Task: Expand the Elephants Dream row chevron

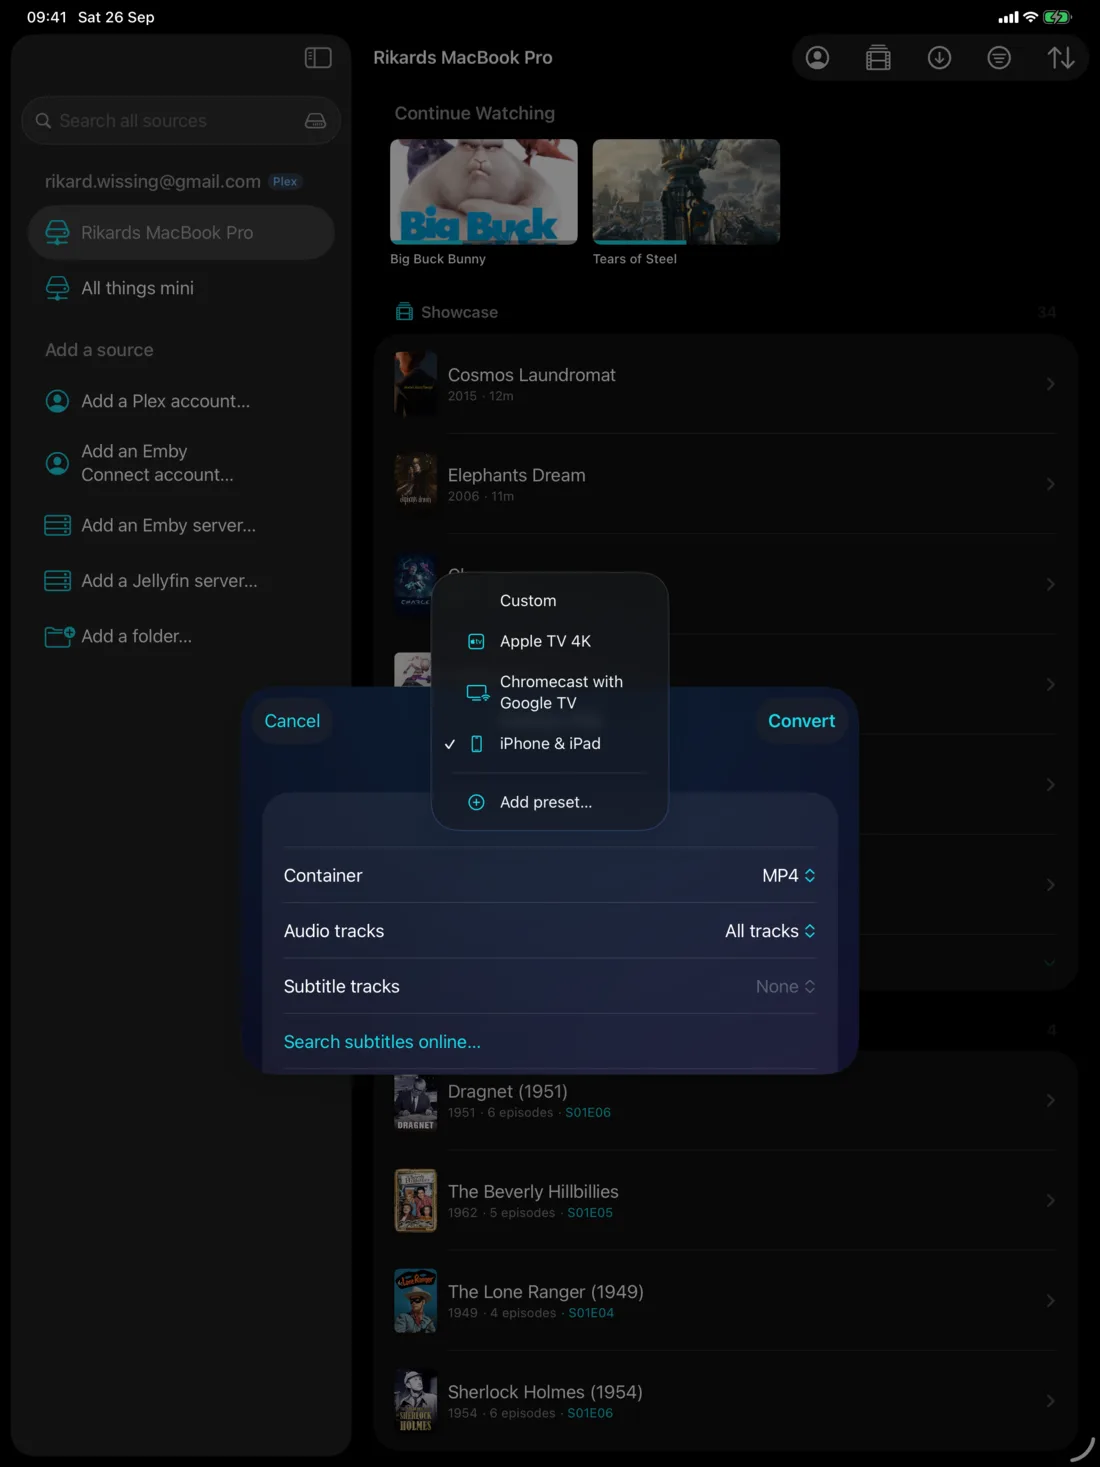Action: [x=1050, y=484]
